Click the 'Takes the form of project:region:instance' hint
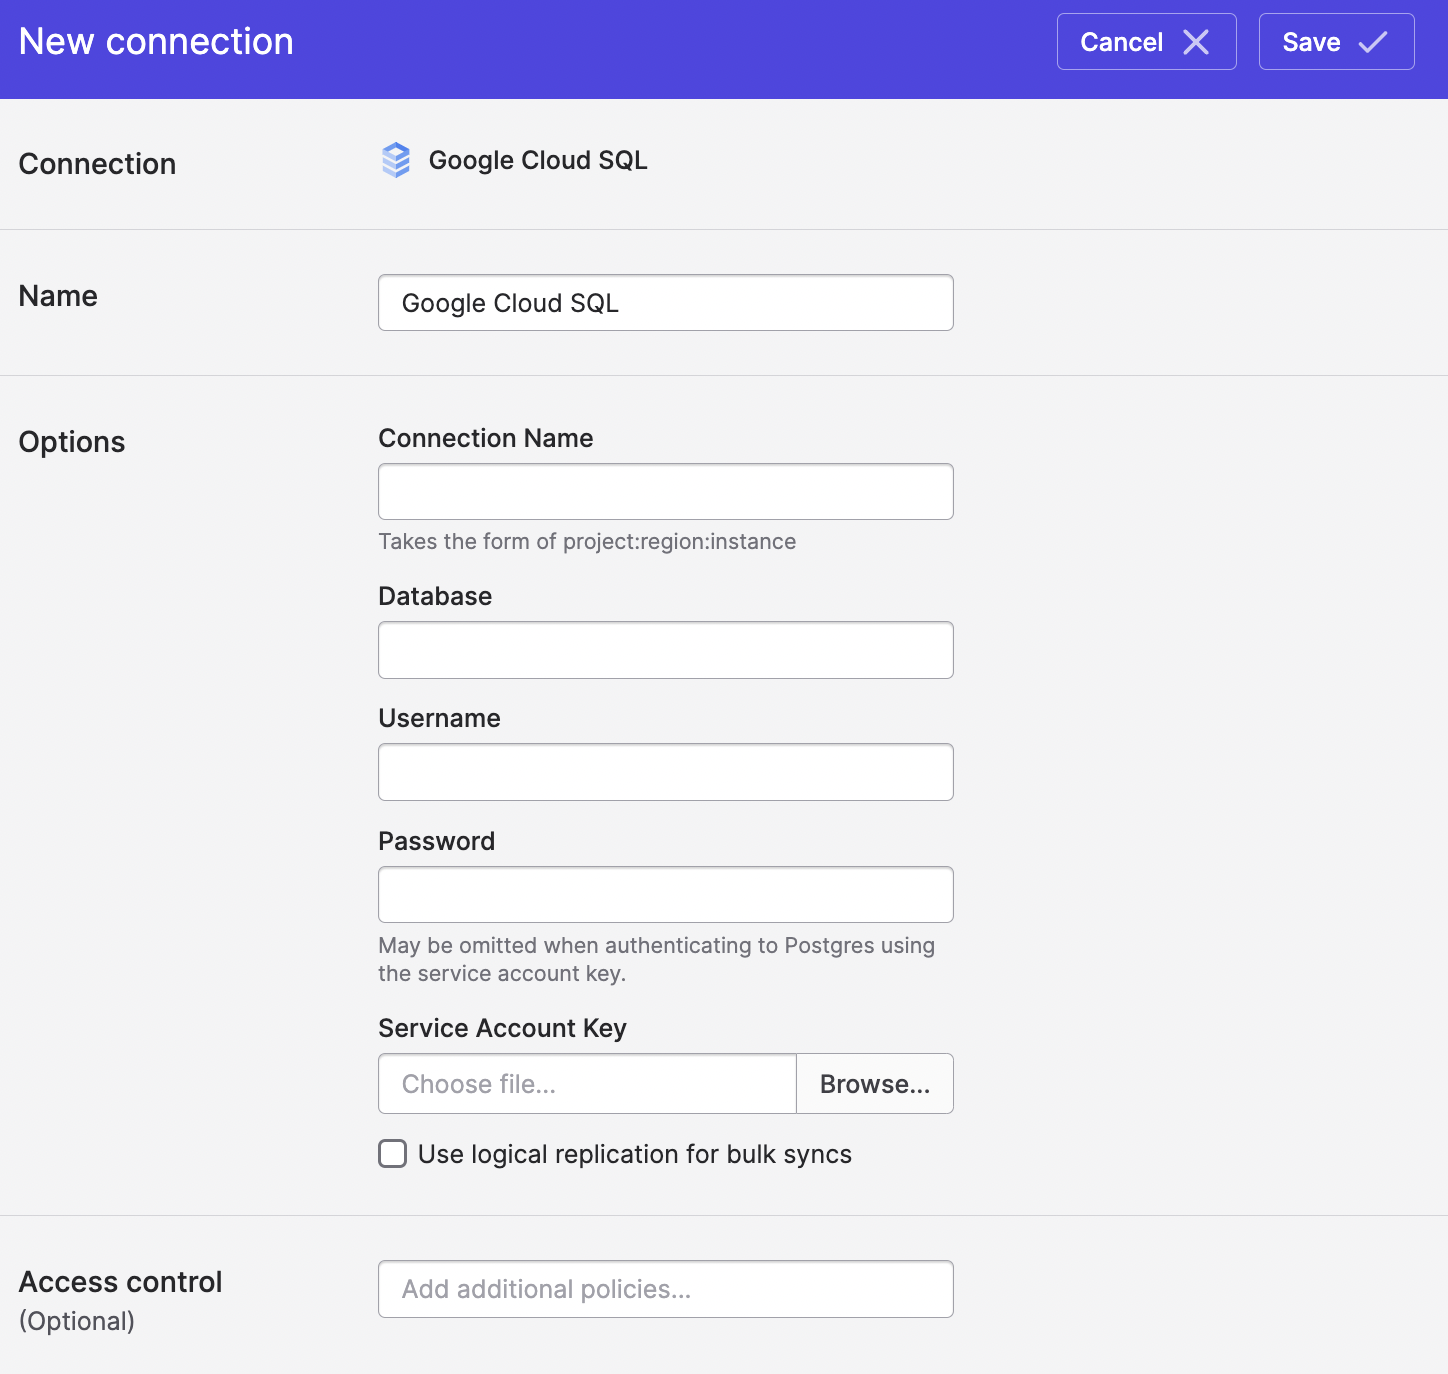This screenshot has width=1448, height=1374. [587, 542]
